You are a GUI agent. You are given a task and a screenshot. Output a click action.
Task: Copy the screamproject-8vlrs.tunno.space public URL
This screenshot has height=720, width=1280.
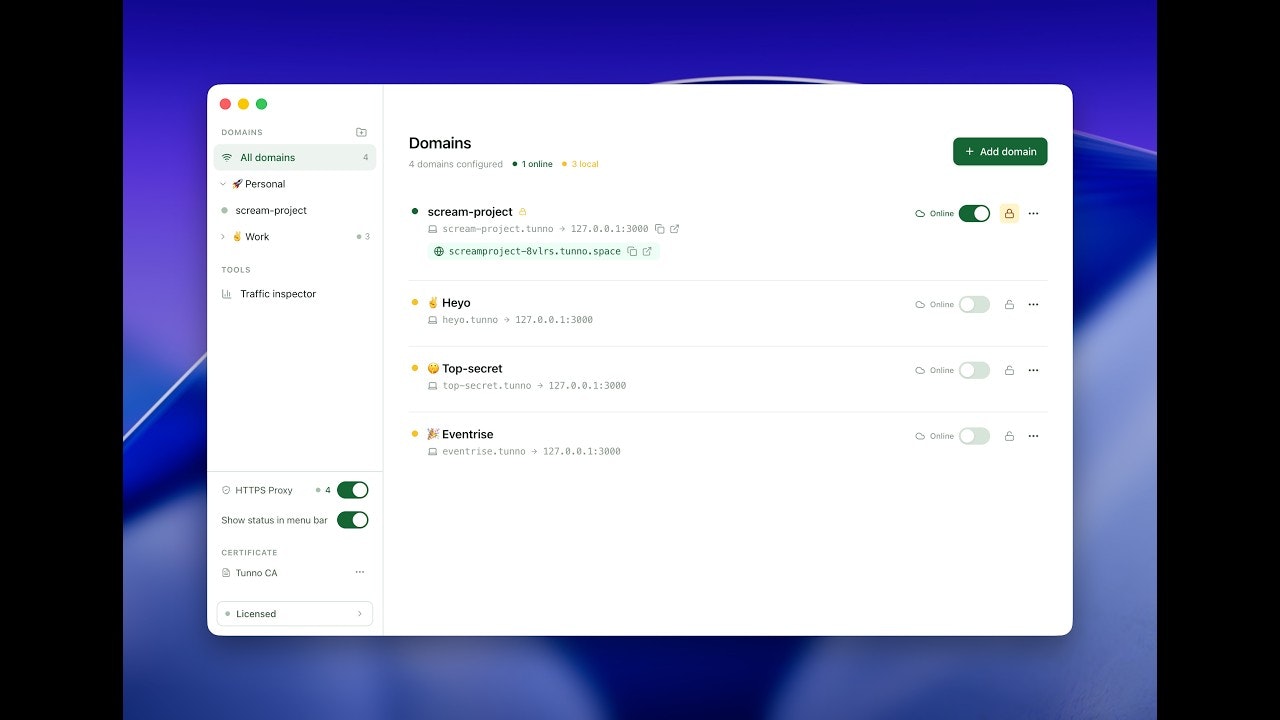[x=632, y=251]
